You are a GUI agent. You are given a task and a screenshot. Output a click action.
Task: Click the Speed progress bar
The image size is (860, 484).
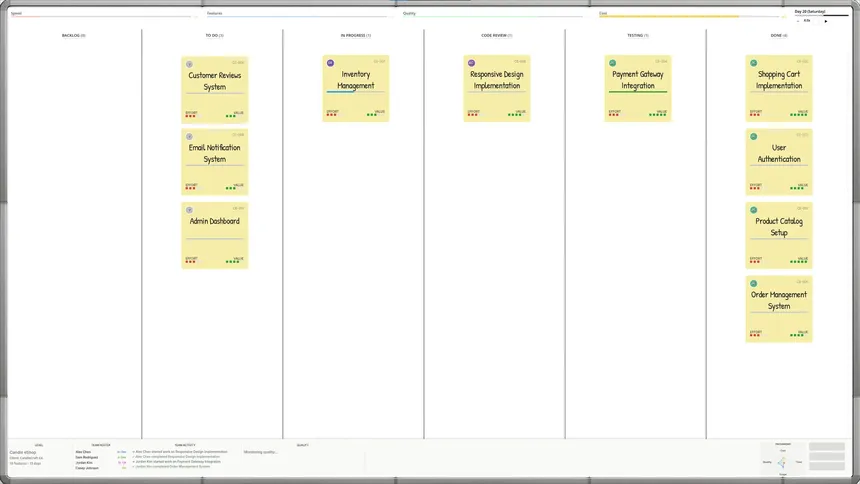pyautogui.click(x=101, y=16)
